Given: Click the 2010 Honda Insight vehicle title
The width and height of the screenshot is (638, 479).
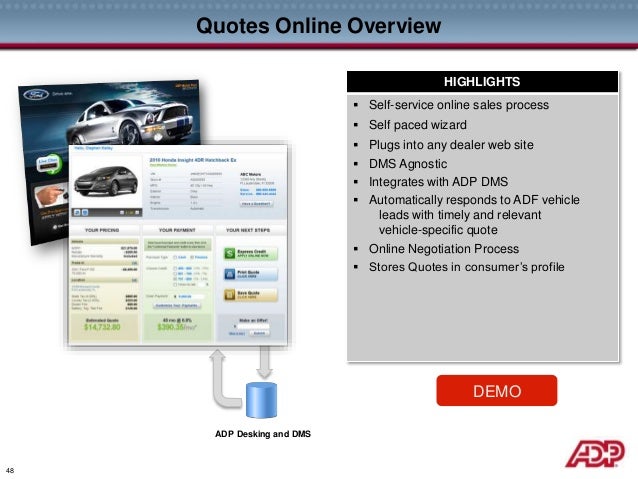Looking at the screenshot, I should point(193,160).
